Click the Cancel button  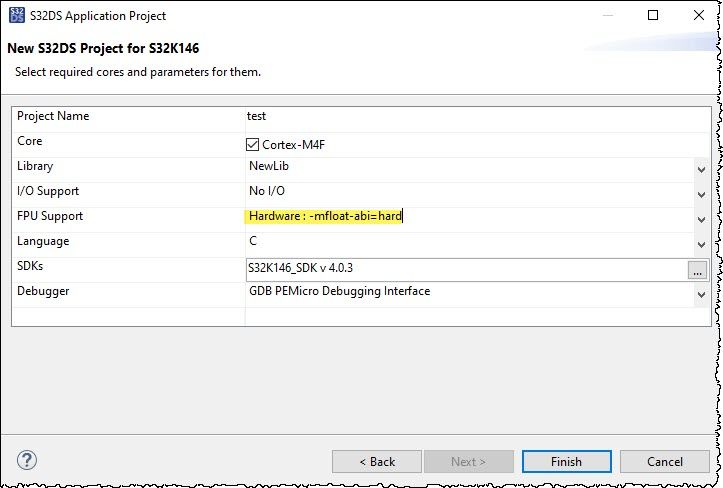[664, 462]
